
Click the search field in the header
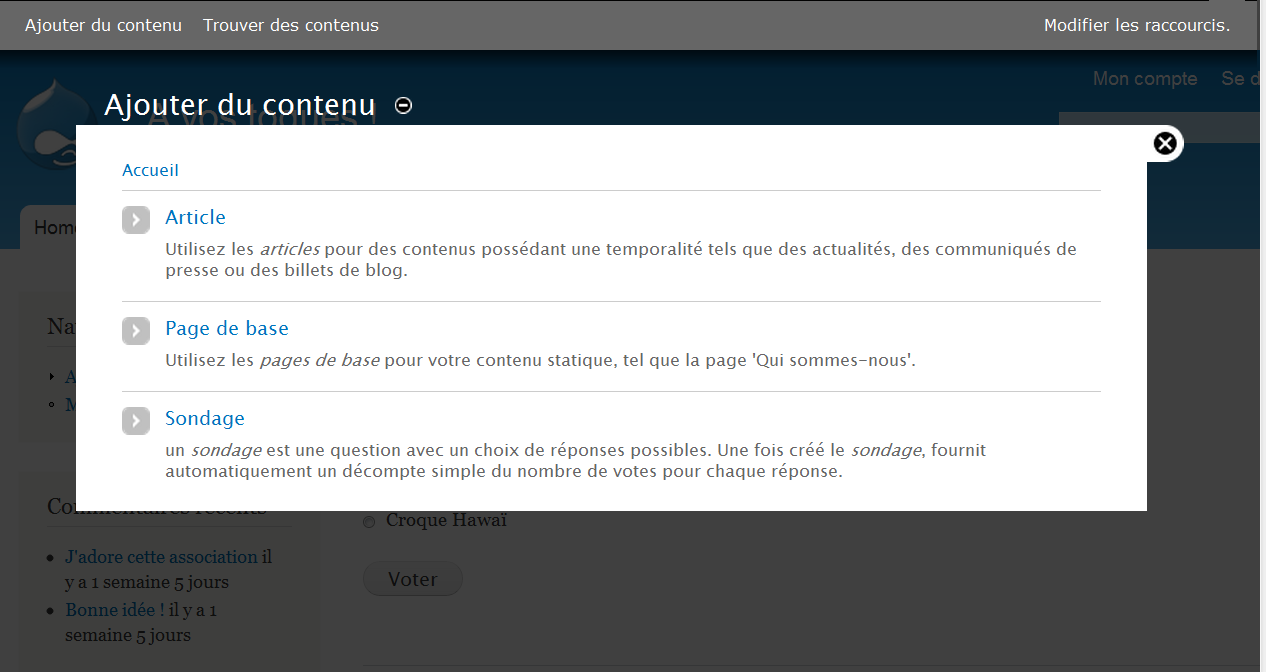1160,128
